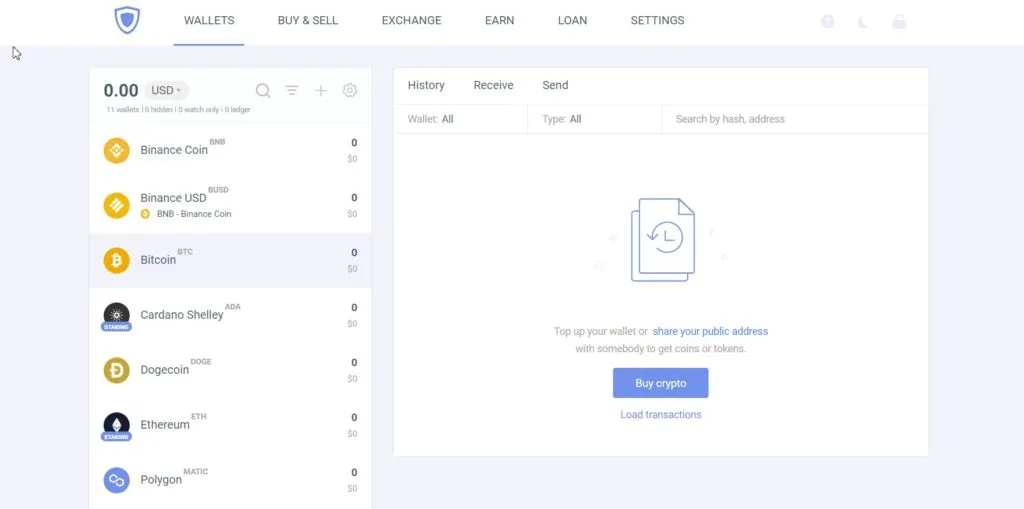This screenshot has height=509, width=1024.
Task: Click the Cardano STAKING badge
Action: tap(116, 327)
